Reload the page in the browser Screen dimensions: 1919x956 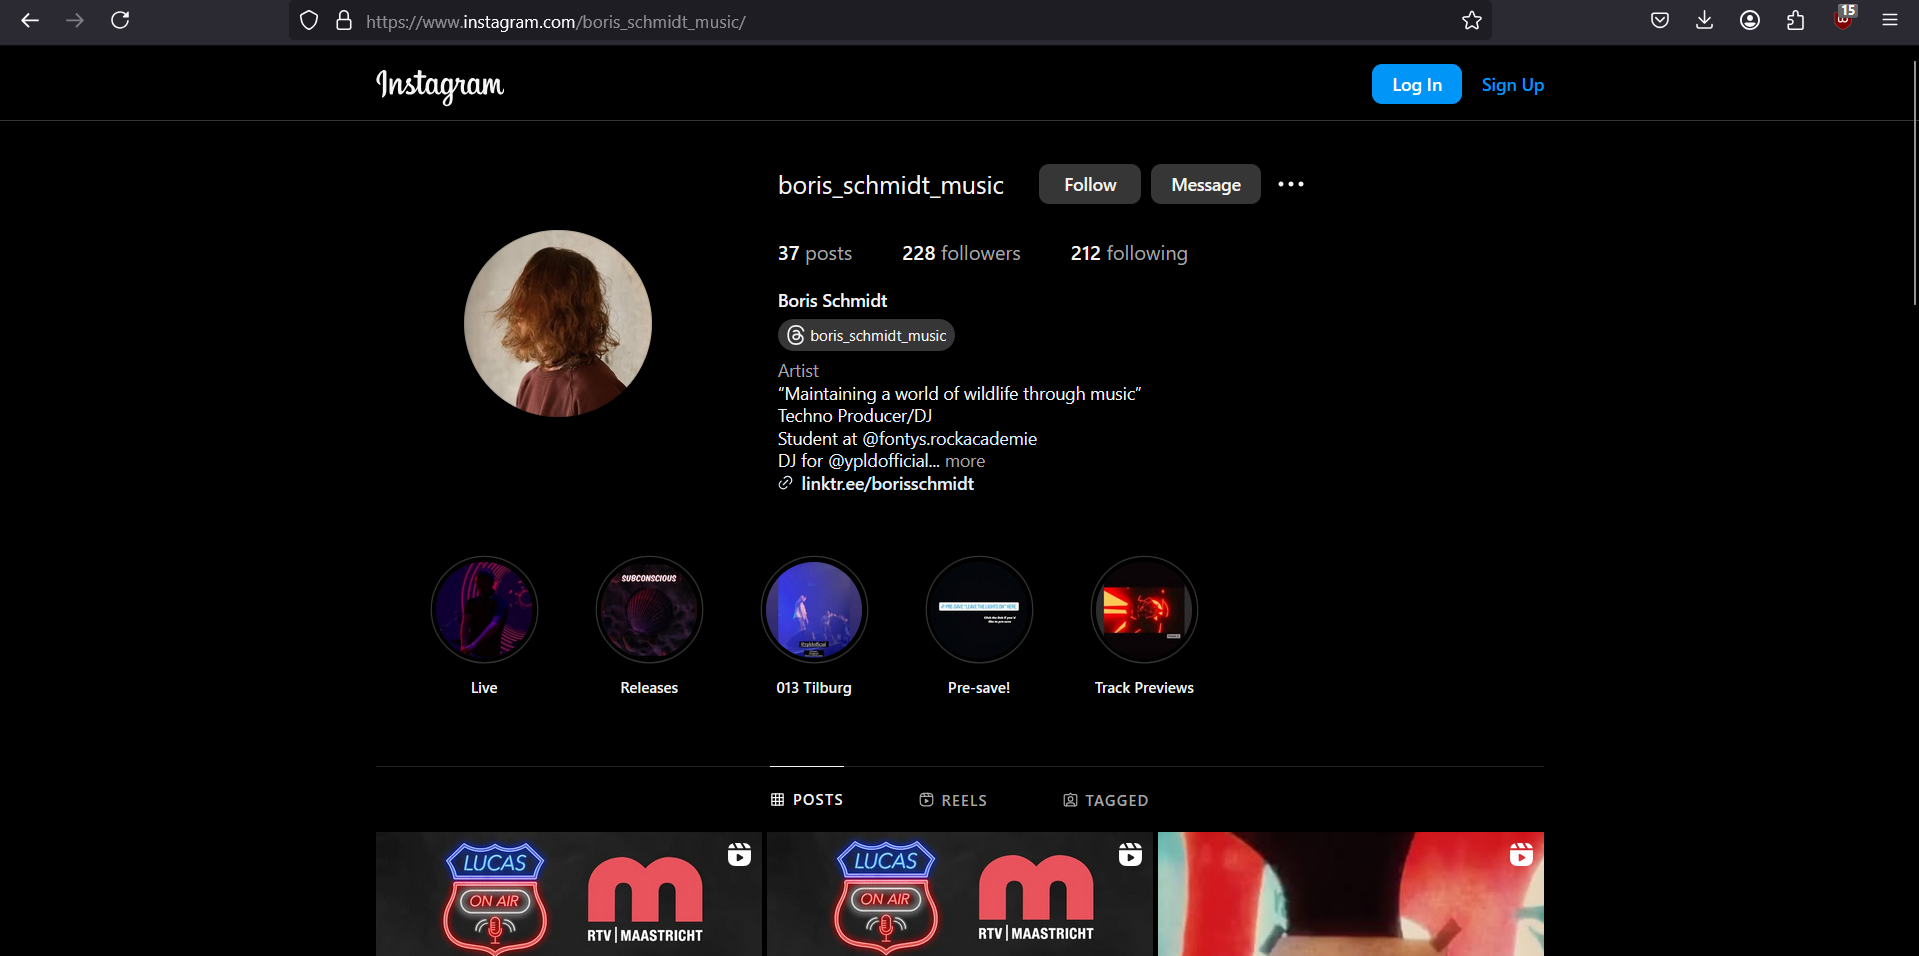(x=120, y=21)
